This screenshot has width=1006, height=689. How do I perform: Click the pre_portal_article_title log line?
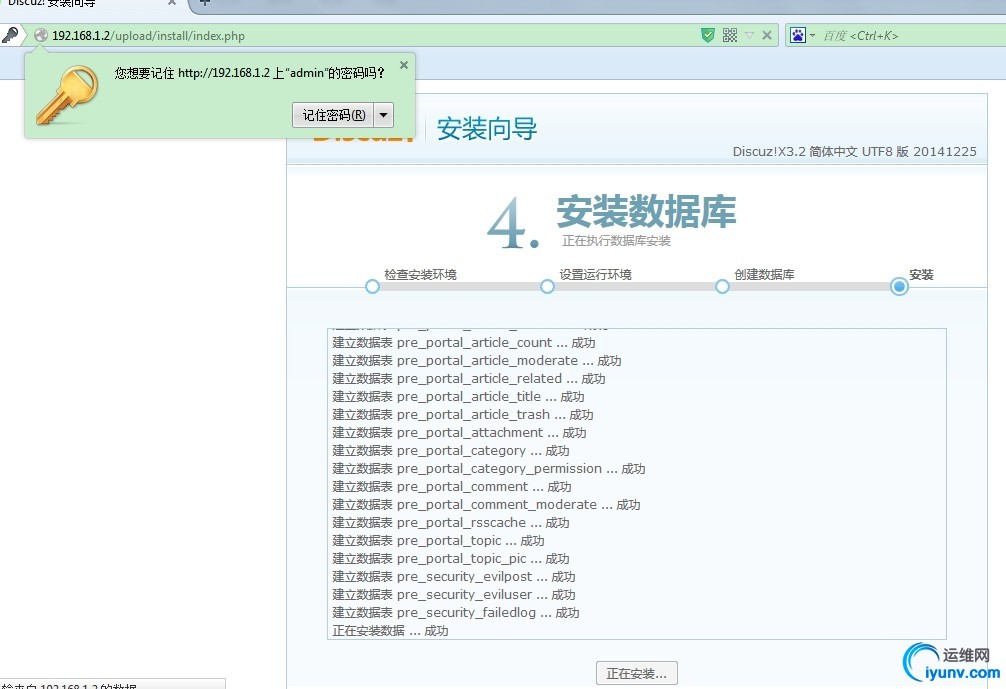[458, 396]
